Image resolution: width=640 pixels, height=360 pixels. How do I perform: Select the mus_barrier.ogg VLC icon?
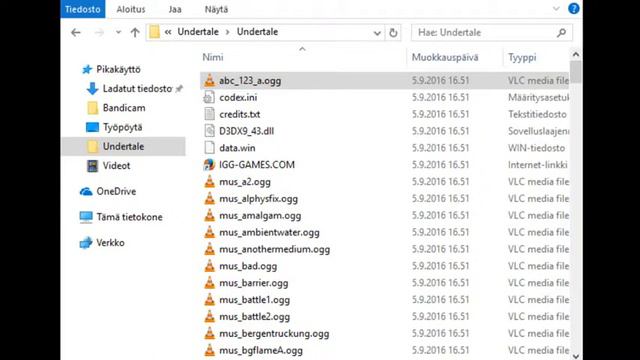[x=209, y=283]
